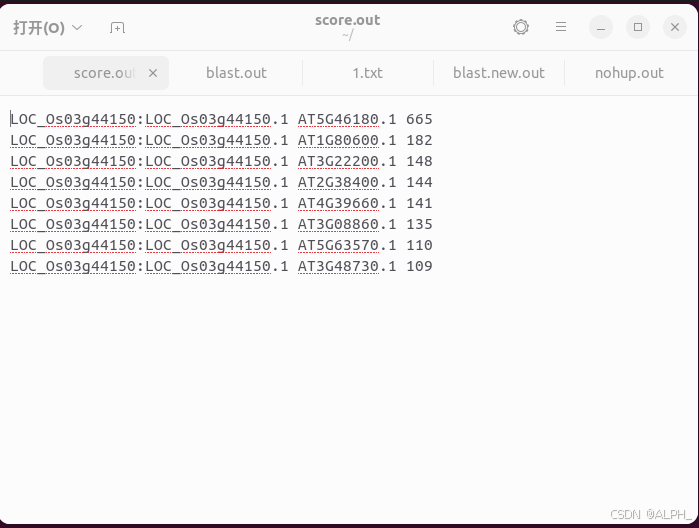Click the score value 135
Screen dimensions: 699x528
point(419,224)
